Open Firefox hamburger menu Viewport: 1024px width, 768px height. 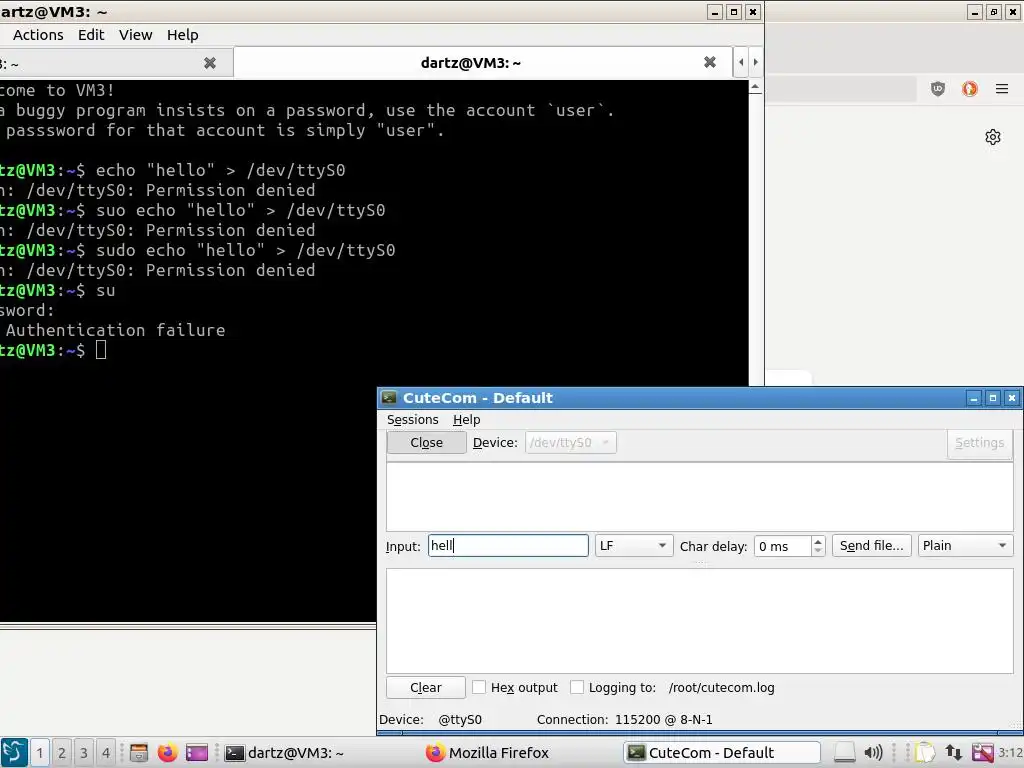(x=1002, y=89)
